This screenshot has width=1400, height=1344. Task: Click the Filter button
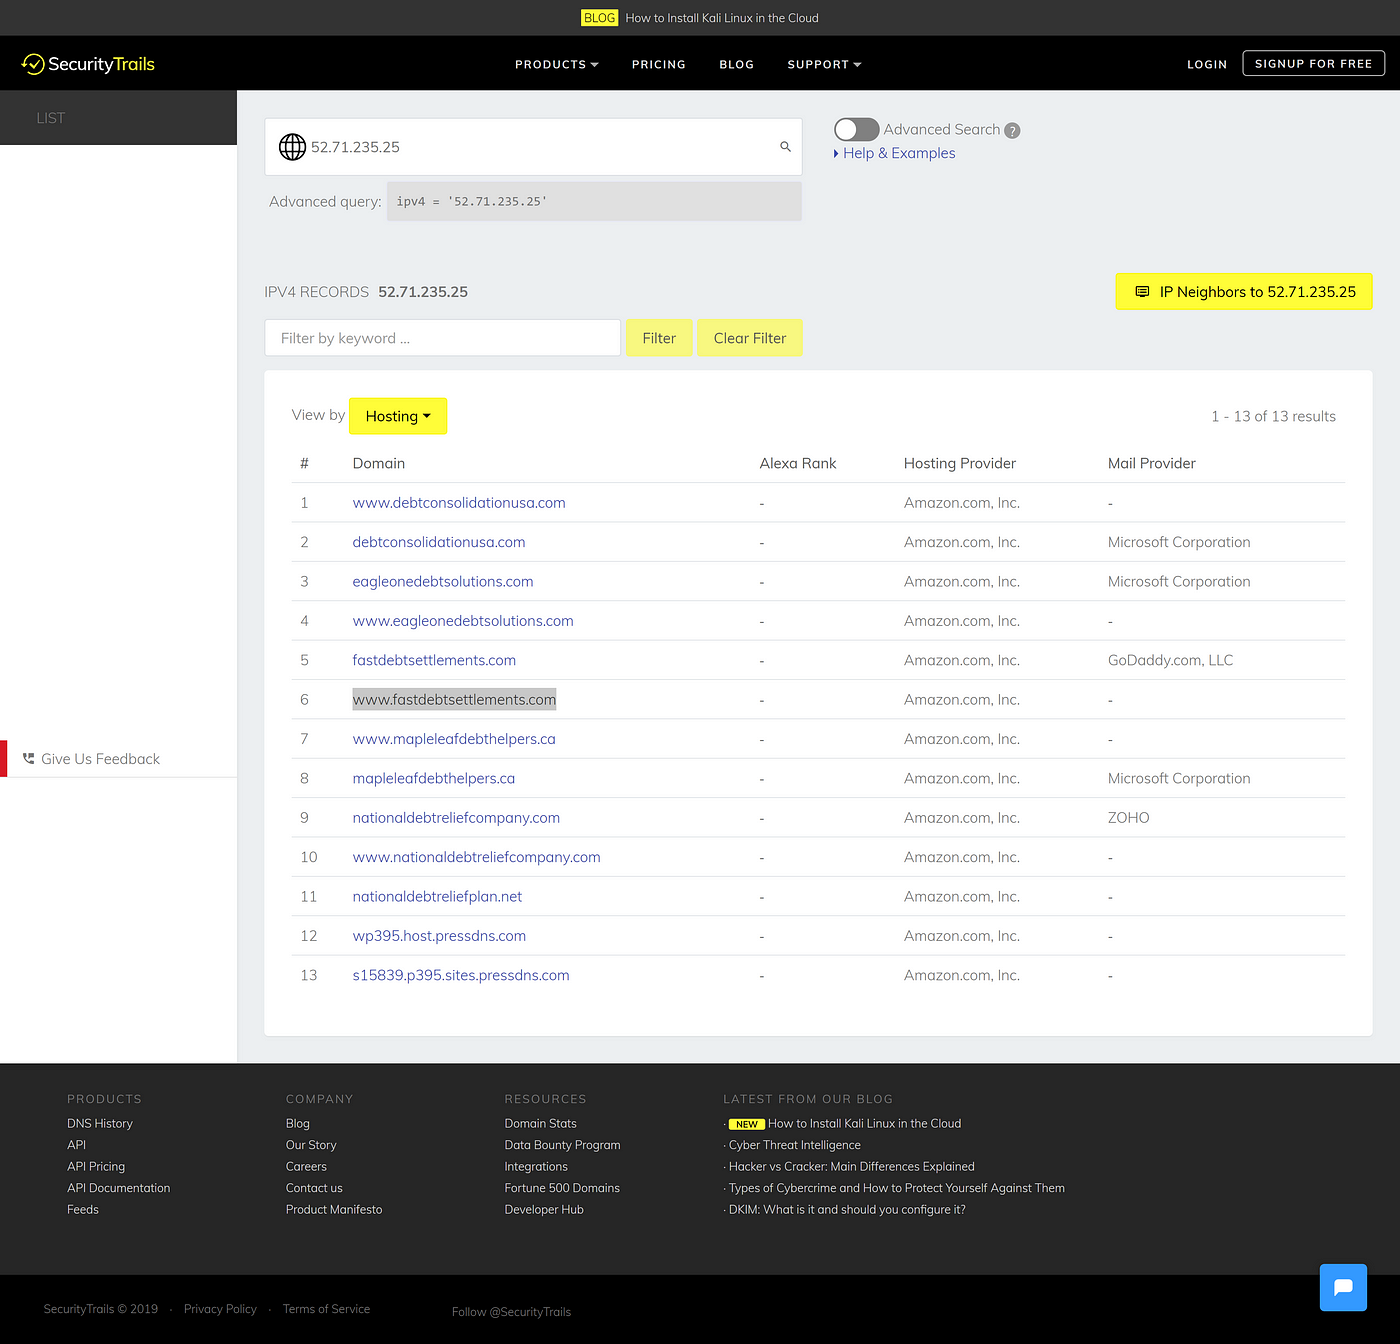(x=659, y=338)
